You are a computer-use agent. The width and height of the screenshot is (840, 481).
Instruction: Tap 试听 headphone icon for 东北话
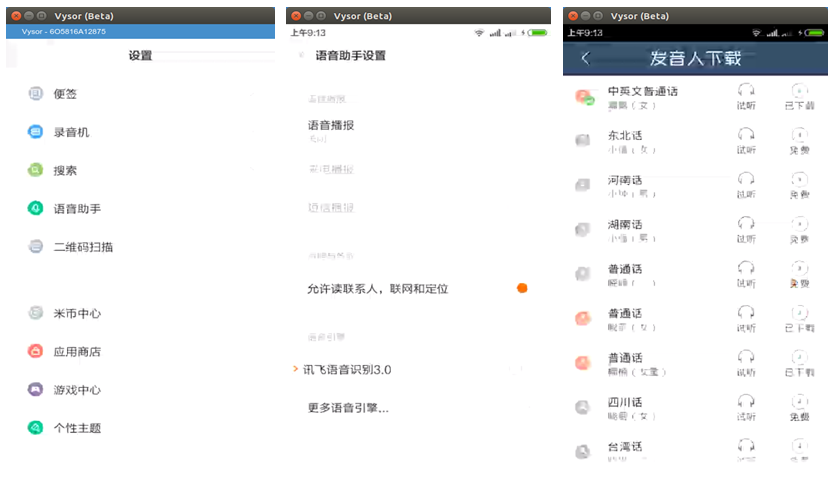coord(746,134)
